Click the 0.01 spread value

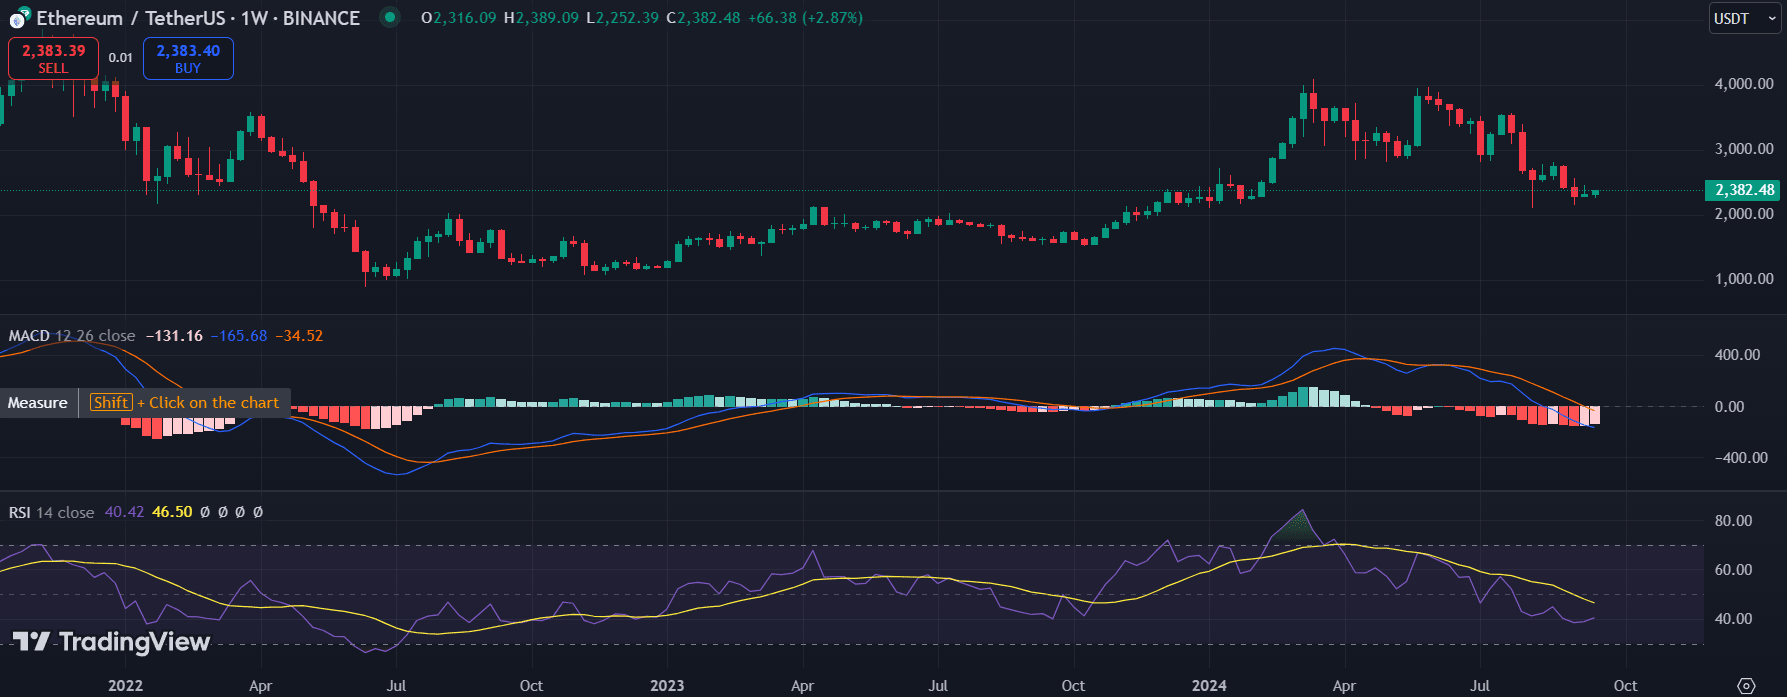(121, 58)
